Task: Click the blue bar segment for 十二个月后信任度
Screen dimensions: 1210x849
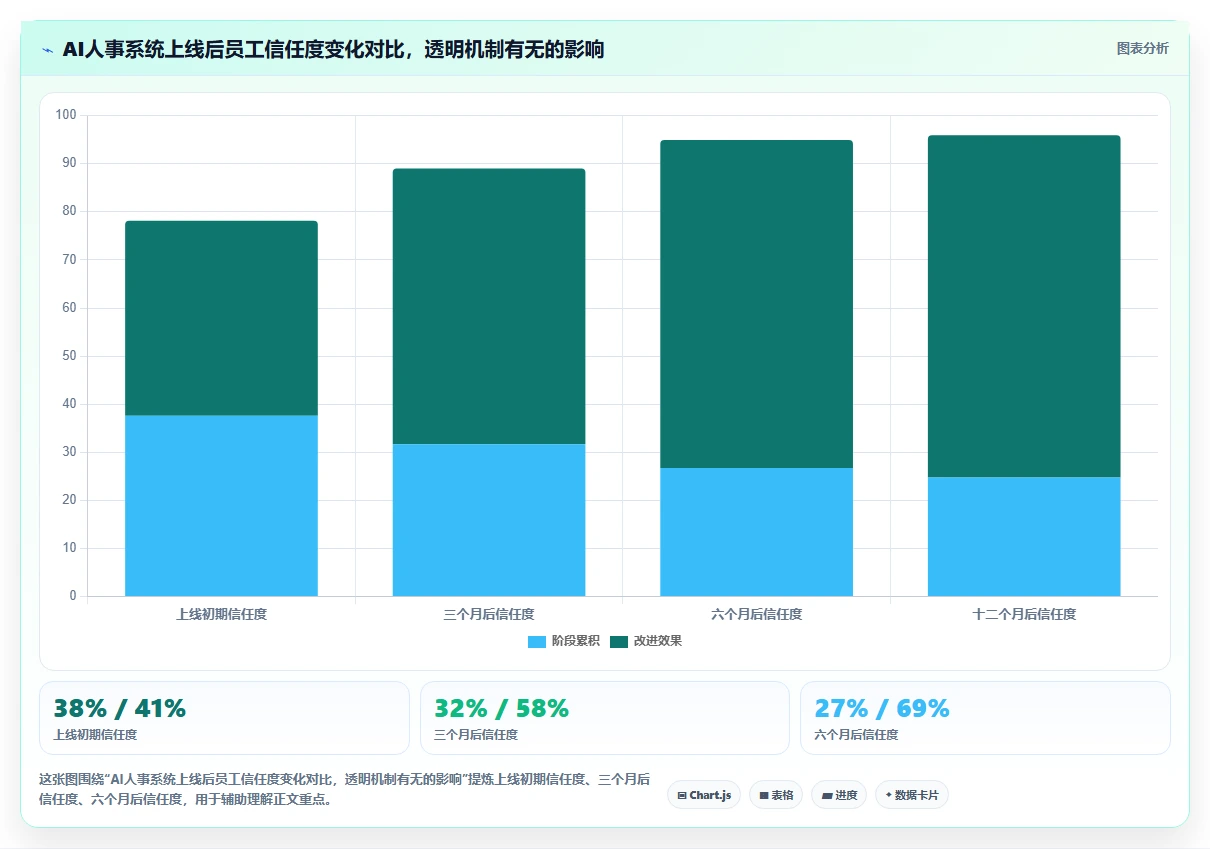Action: pyautogui.click(x=1024, y=537)
